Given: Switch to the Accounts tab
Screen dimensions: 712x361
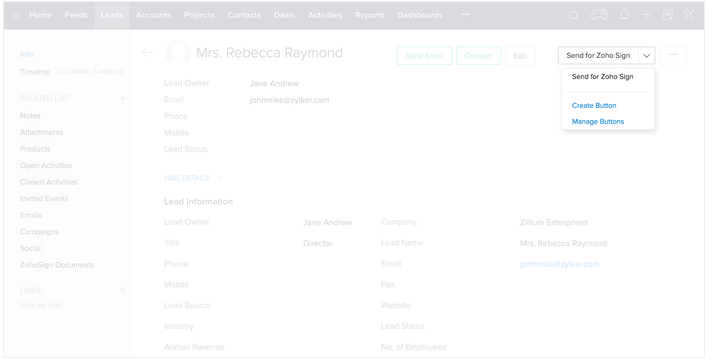Looking at the screenshot, I should pos(153,15).
